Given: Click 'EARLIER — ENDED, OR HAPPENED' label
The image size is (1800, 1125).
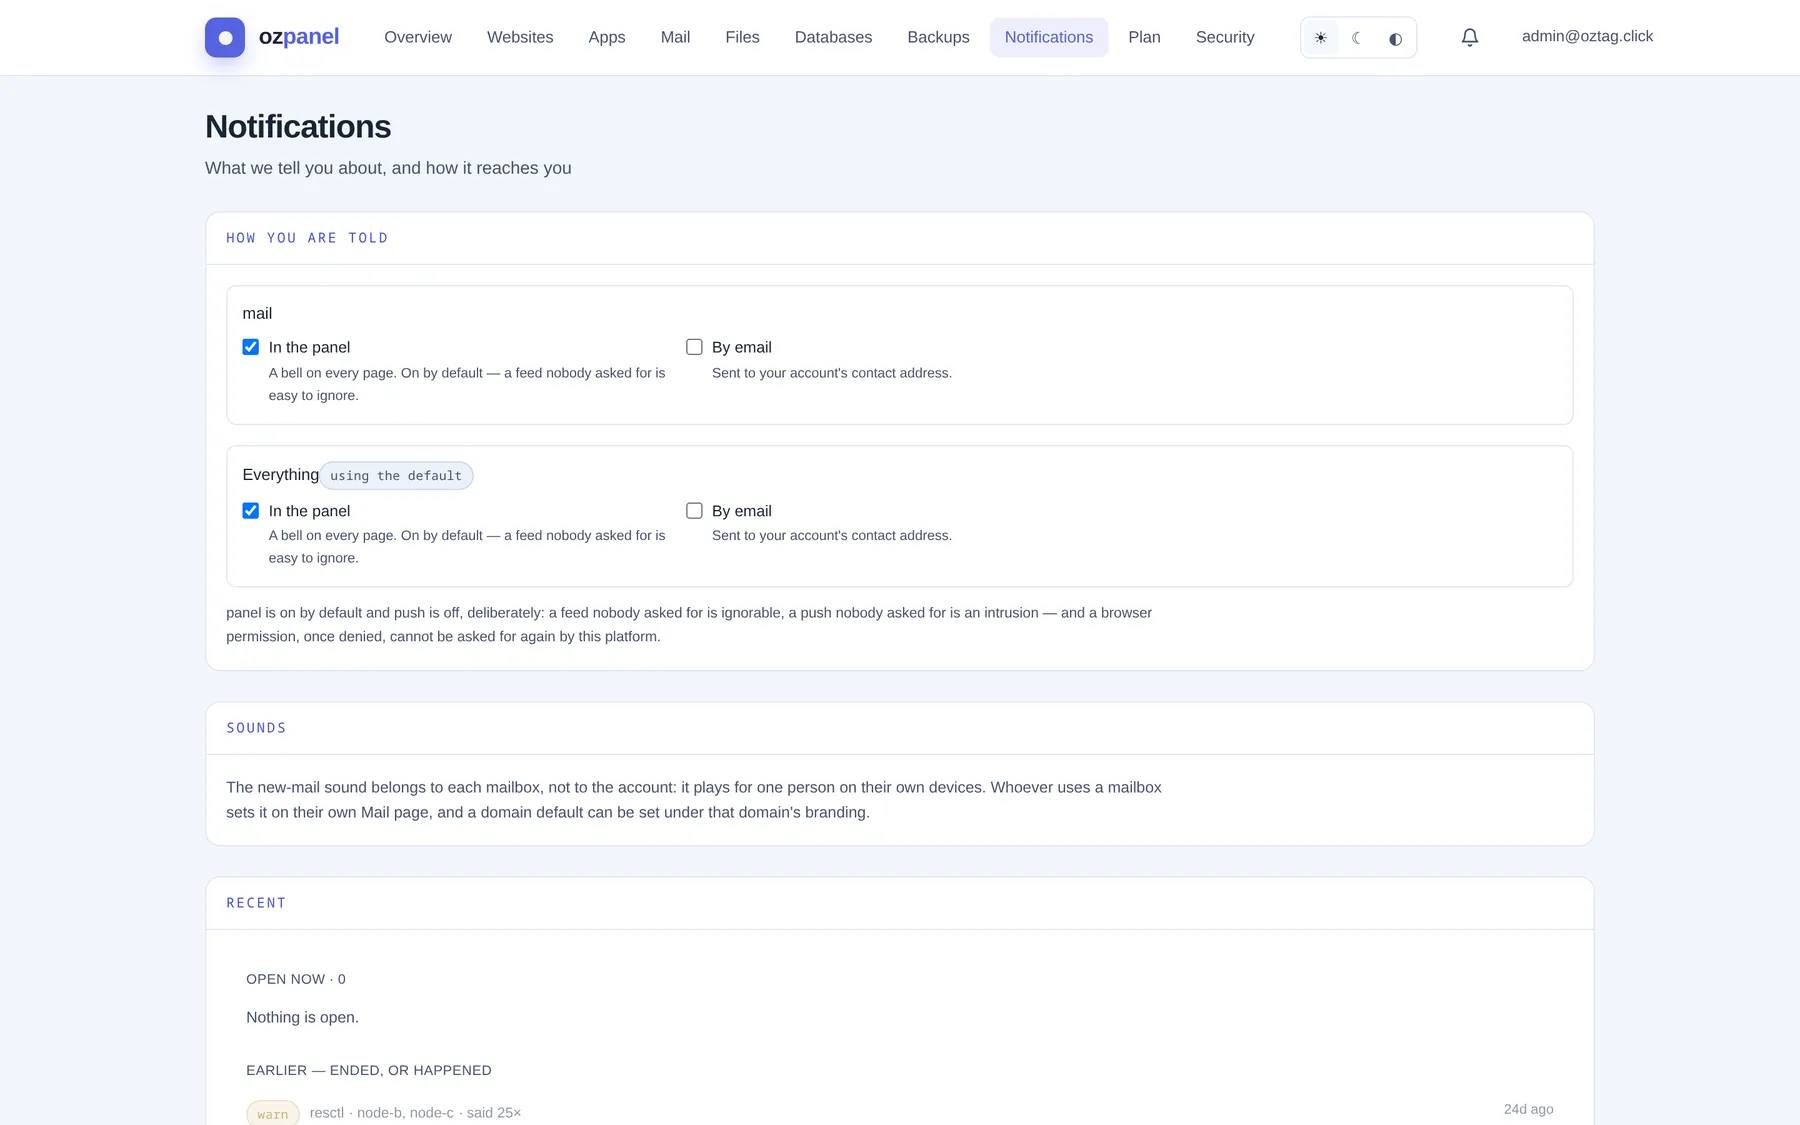Looking at the screenshot, I should pos(369,1070).
